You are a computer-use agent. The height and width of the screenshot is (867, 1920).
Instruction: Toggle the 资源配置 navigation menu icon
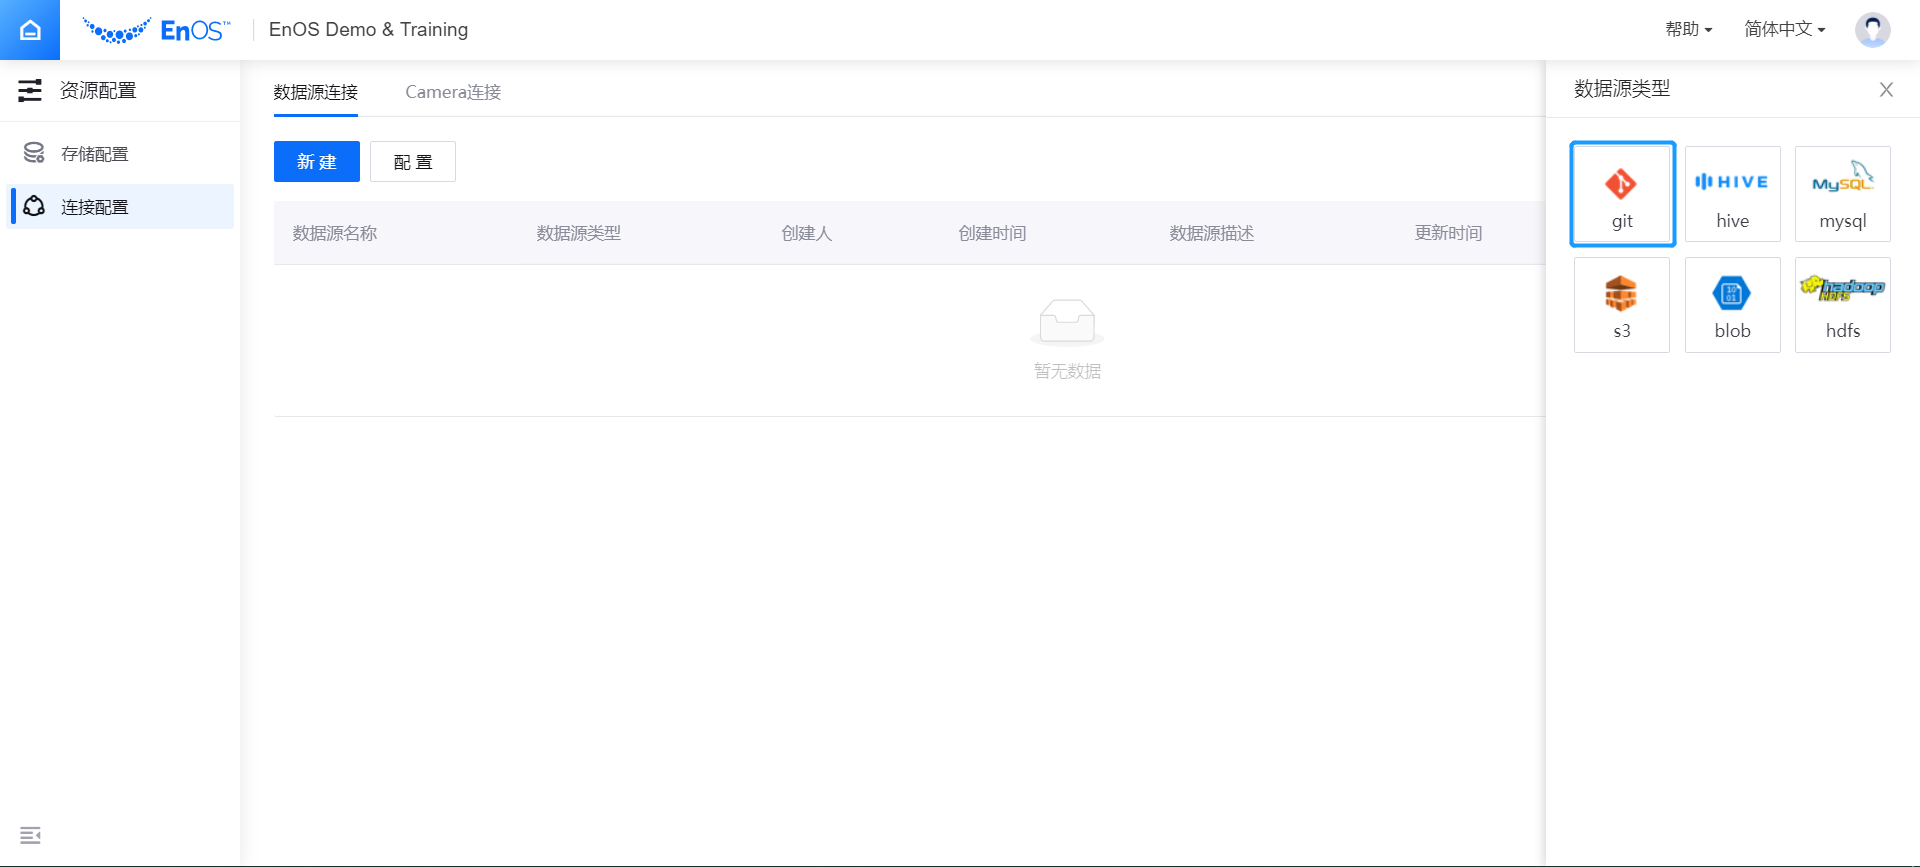coord(30,91)
